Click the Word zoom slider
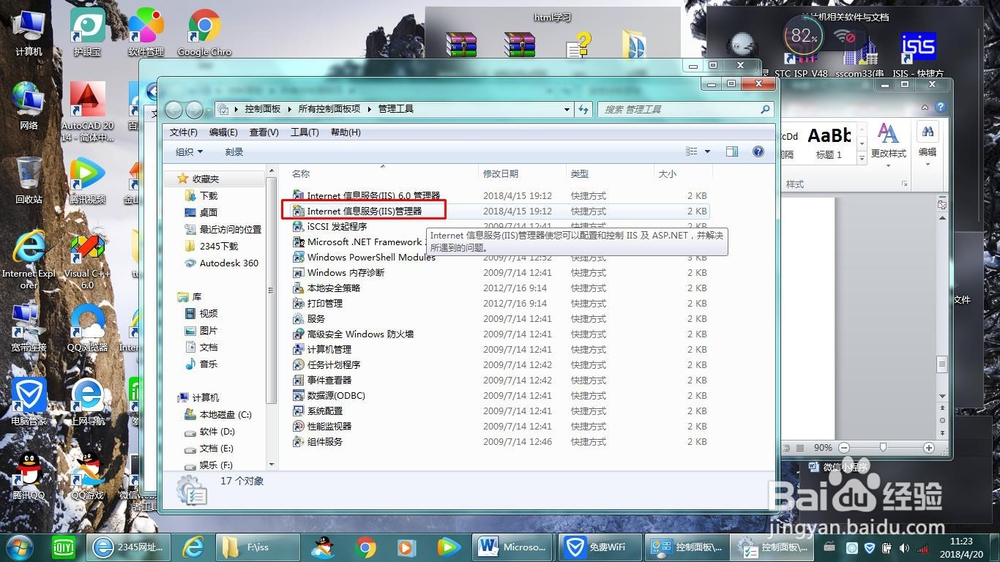Screen dimensions: 1000x562 pos(883,448)
